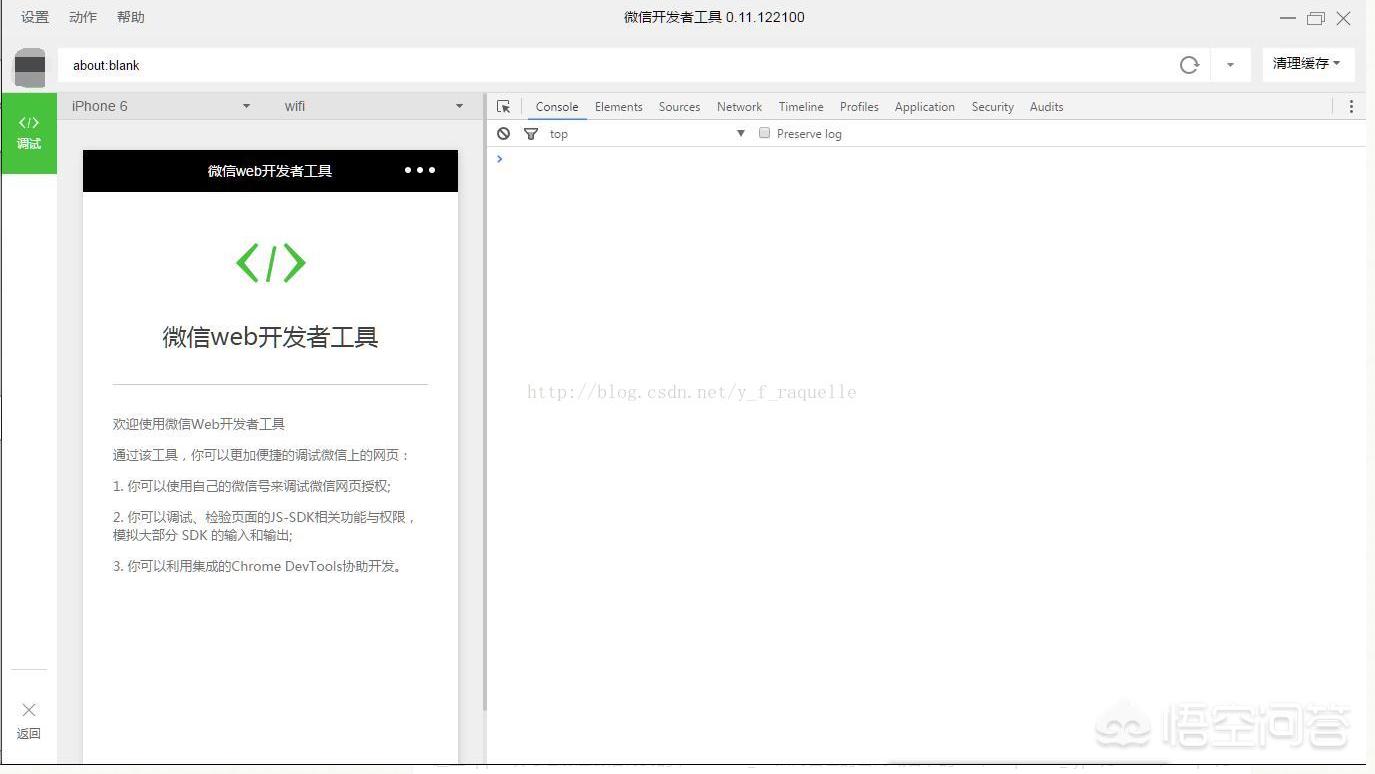Switch to the Timeline tab

[801, 107]
